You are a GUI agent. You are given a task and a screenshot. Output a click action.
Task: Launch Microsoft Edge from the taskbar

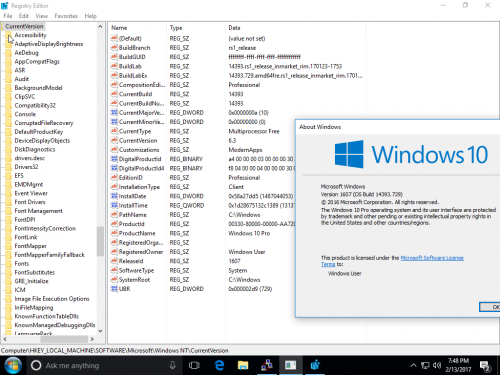219,365
